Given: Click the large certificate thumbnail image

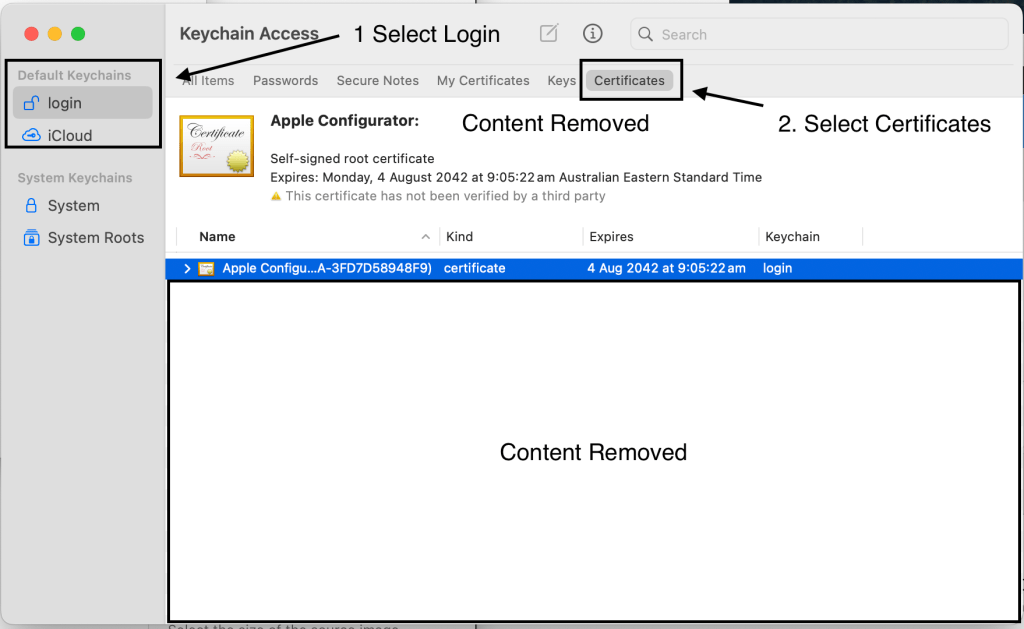Looking at the screenshot, I should pyautogui.click(x=216, y=146).
